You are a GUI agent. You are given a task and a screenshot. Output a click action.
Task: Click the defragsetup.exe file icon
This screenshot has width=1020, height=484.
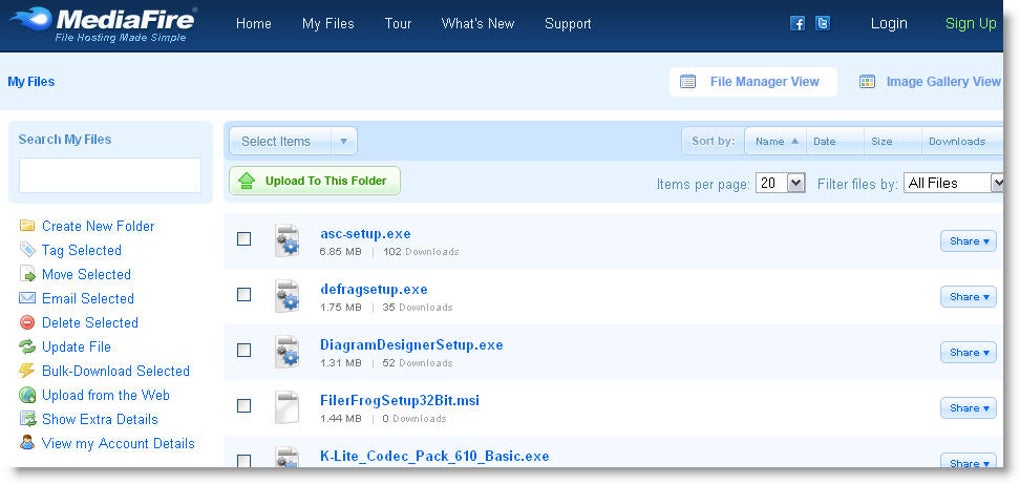pyautogui.click(x=287, y=296)
